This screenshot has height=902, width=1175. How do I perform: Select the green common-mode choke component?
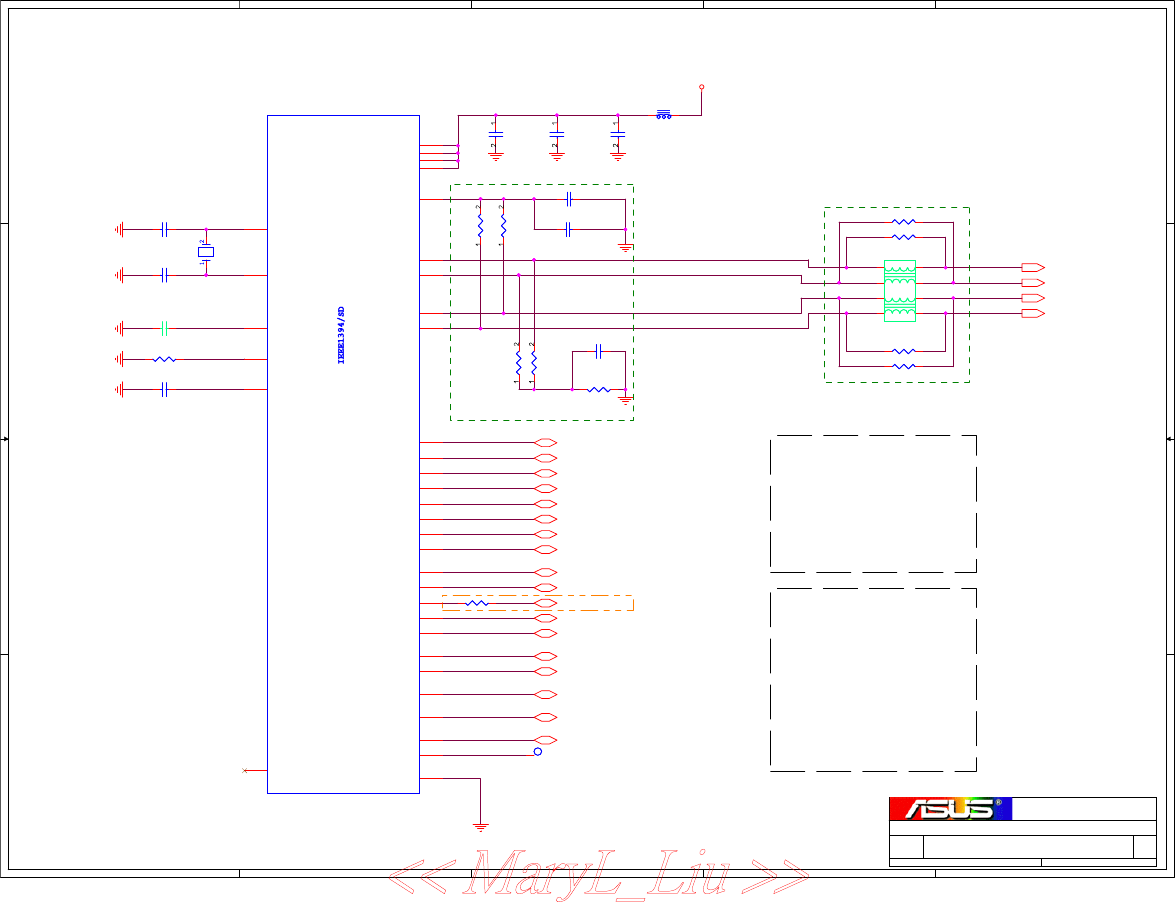tap(900, 291)
